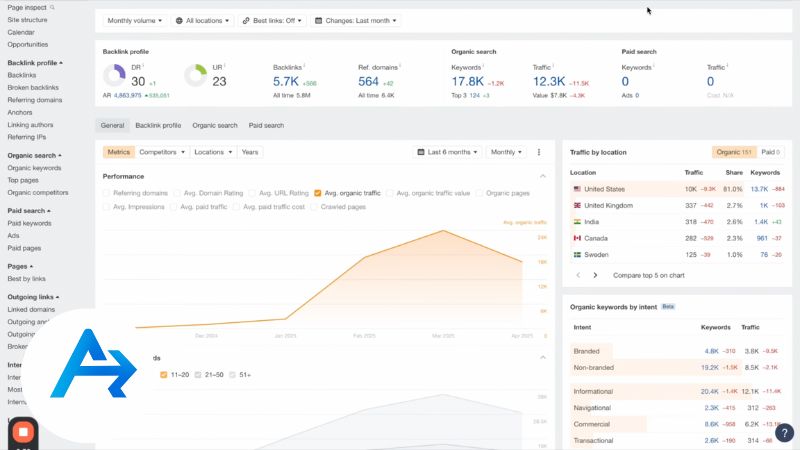Viewport: 800px width, 450px height.
Task: Toggle Avg. organic traffic checkbox
Action: pyautogui.click(x=318, y=193)
